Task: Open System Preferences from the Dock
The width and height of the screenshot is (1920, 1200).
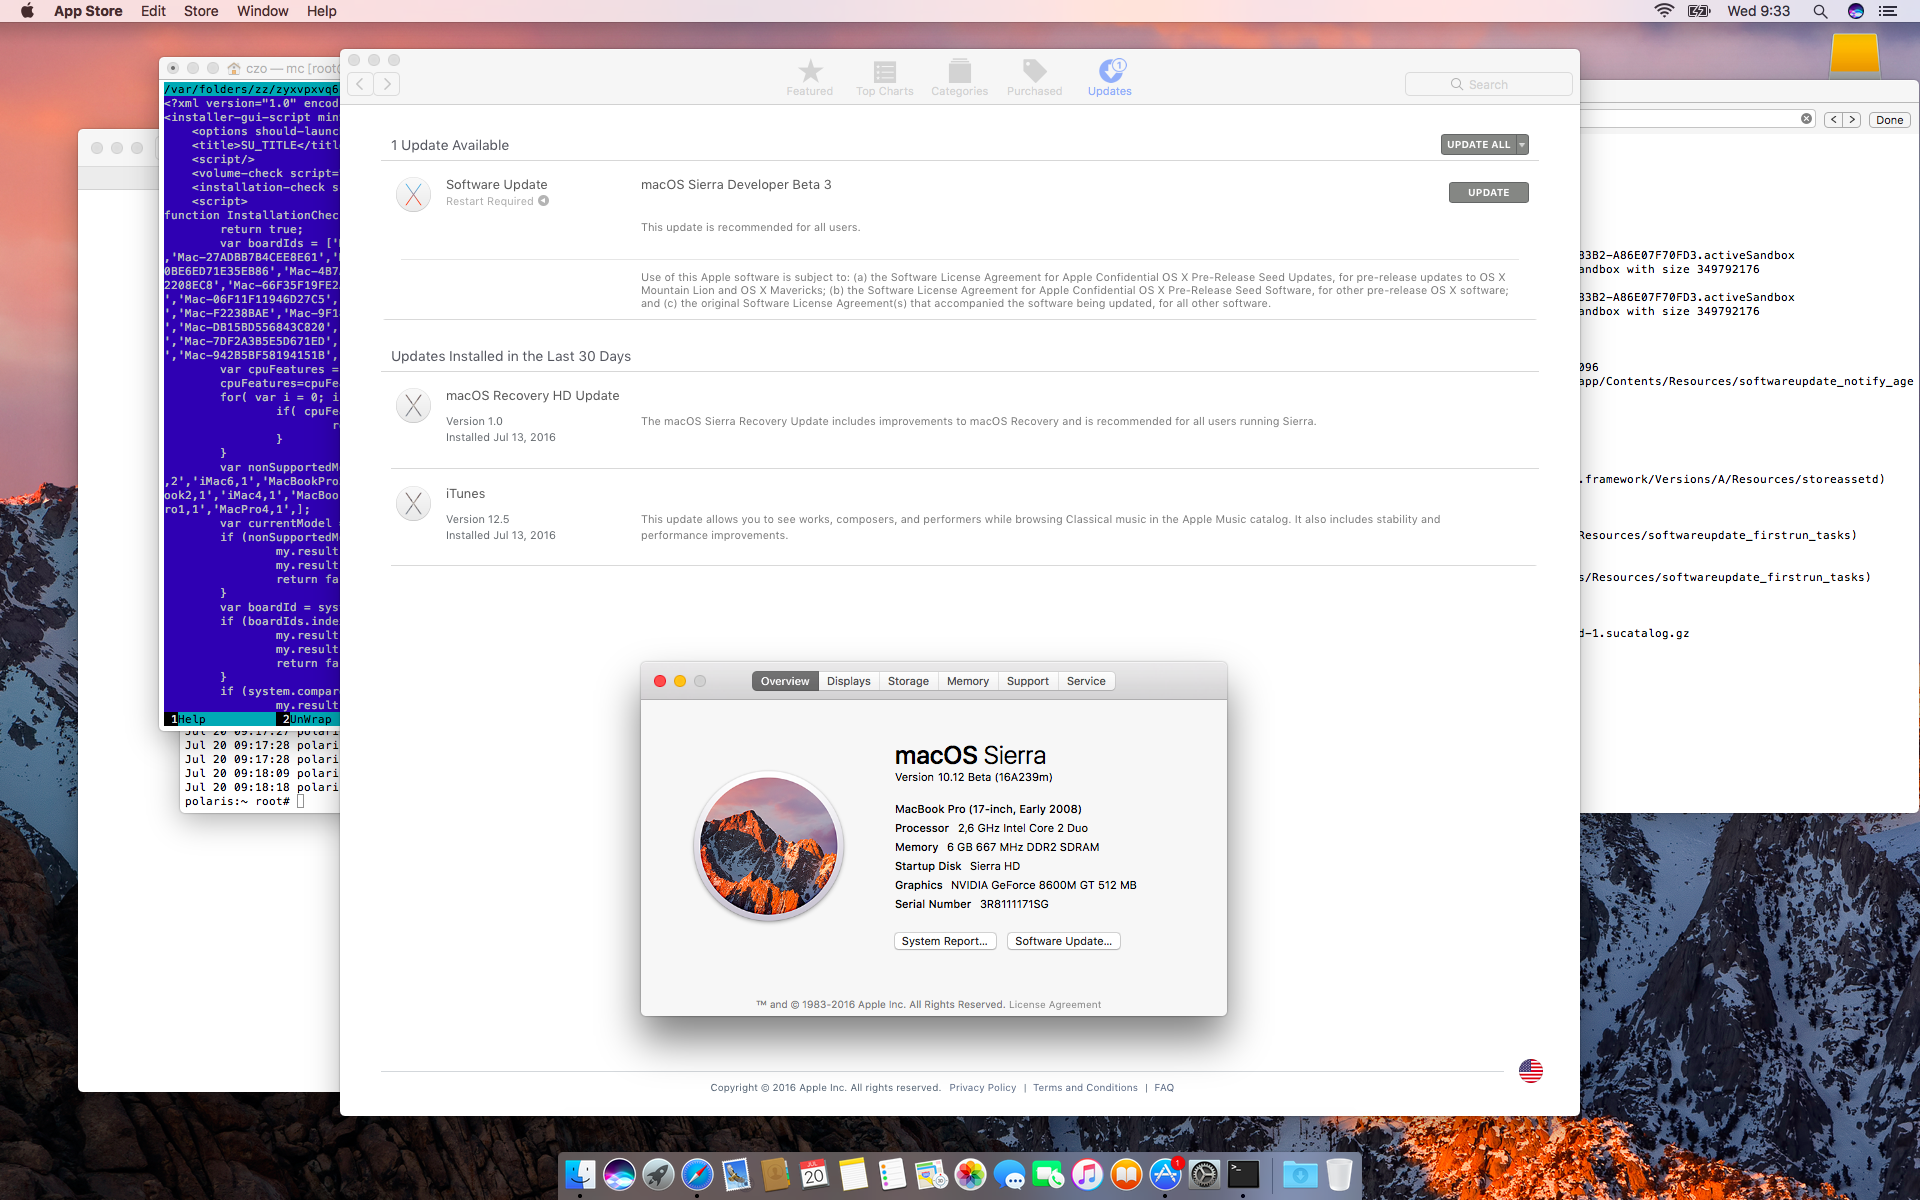Action: [x=1204, y=1174]
